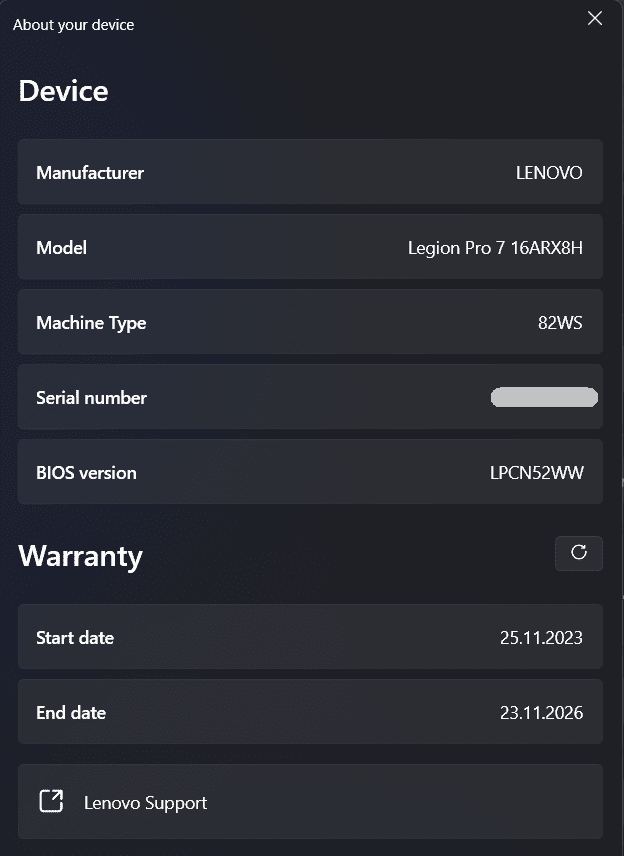
Task: Click the End date label
Action: click(71, 713)
